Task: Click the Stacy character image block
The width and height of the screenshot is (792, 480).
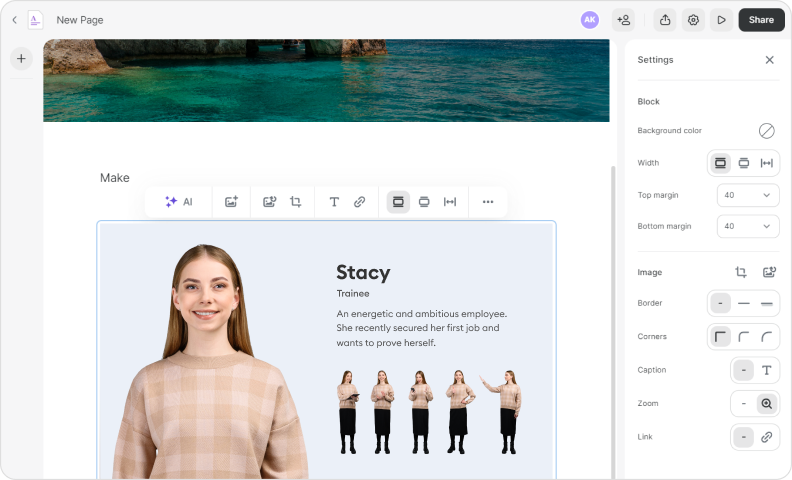Action: pos(326,350)
